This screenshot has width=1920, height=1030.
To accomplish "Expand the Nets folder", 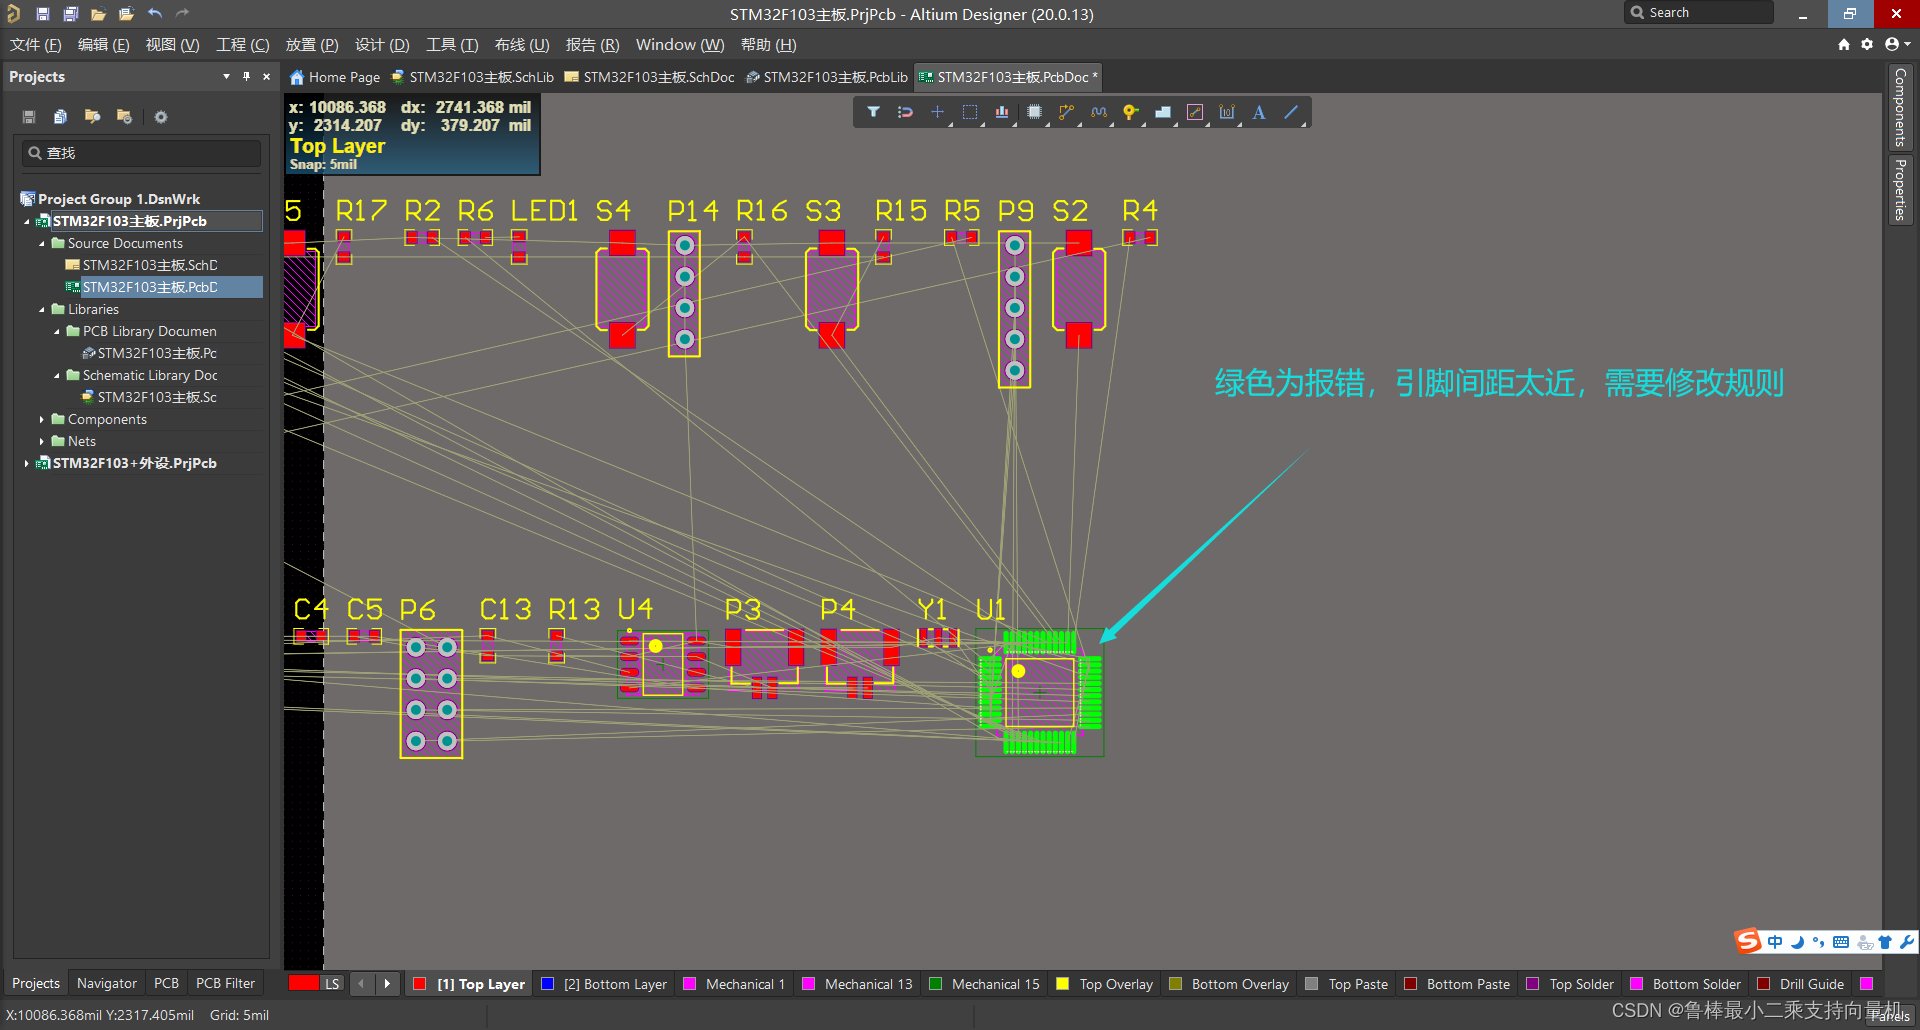I will tap(42, 441).
